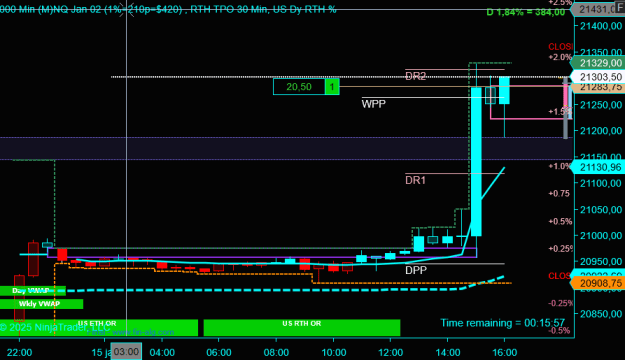625x360 pixels.
Task: Select the 20,50 position P&L box
Action: [x=299, y=87]
